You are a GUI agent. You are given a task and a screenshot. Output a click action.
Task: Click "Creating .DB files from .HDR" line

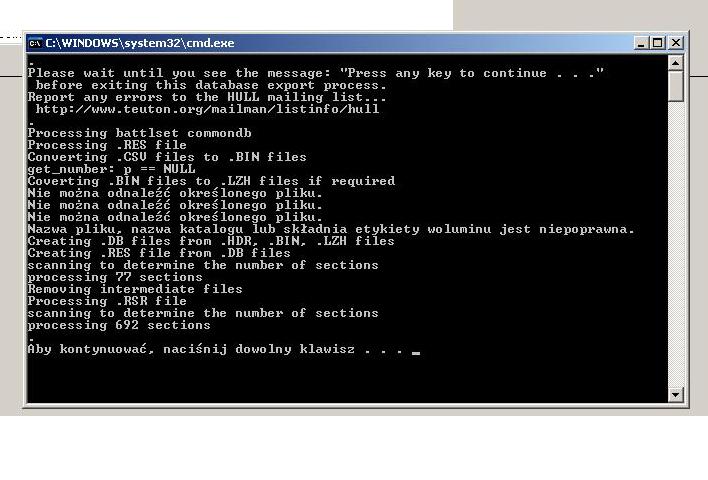pos(211,241)
